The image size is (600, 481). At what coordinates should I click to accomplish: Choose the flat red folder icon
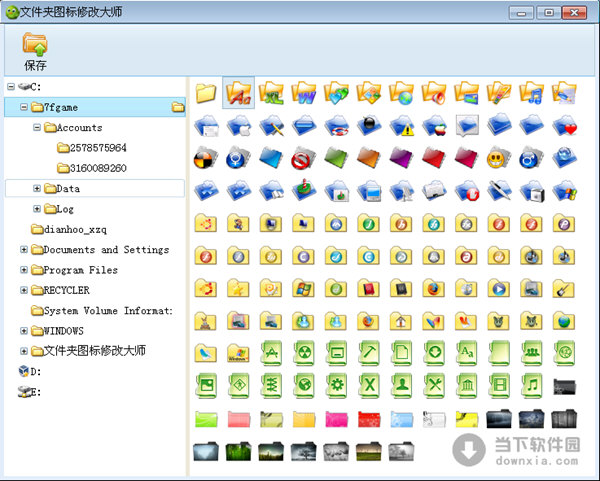pyautogui.click(x=369, y=419)
